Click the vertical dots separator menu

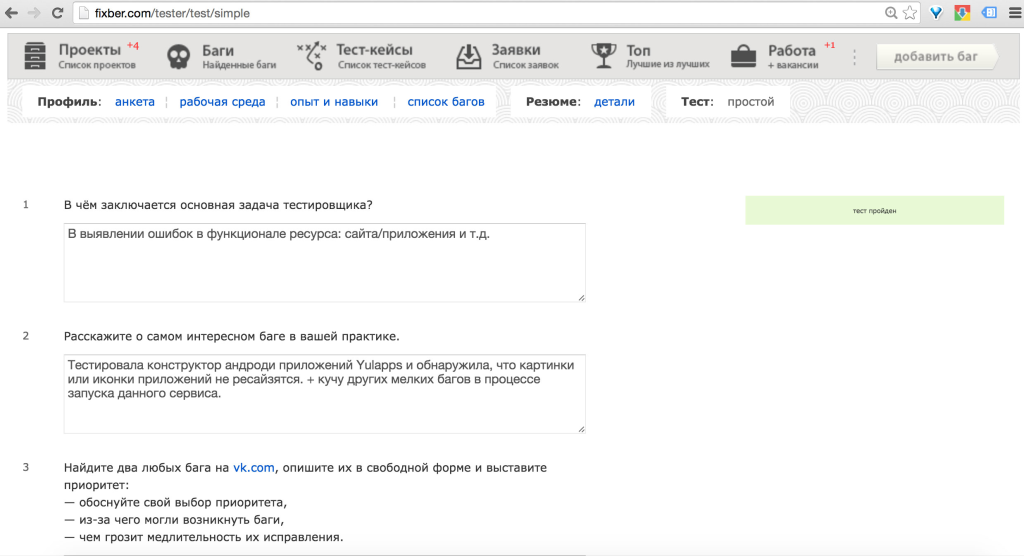(x=854, y=57)
